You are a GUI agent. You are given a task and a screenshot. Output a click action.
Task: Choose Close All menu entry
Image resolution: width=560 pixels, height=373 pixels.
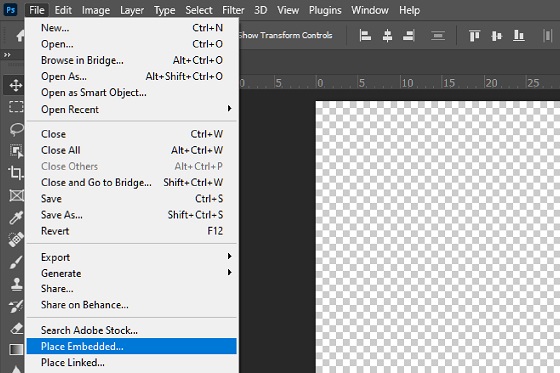(x=132, y=150)
